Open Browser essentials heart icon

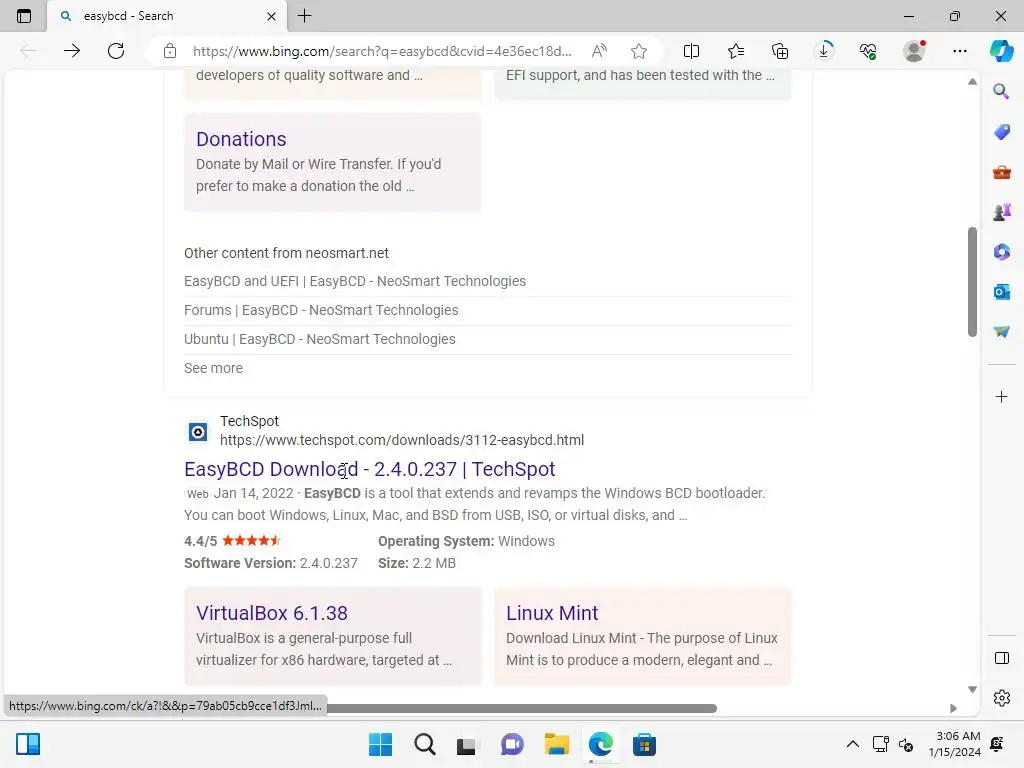[868, 51]
